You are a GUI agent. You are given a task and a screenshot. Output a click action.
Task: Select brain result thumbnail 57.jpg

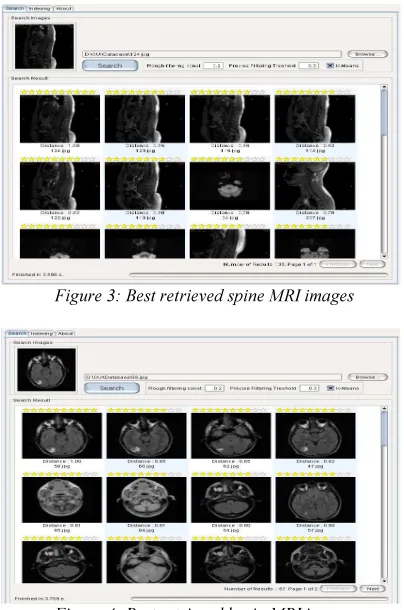[316, 500]
